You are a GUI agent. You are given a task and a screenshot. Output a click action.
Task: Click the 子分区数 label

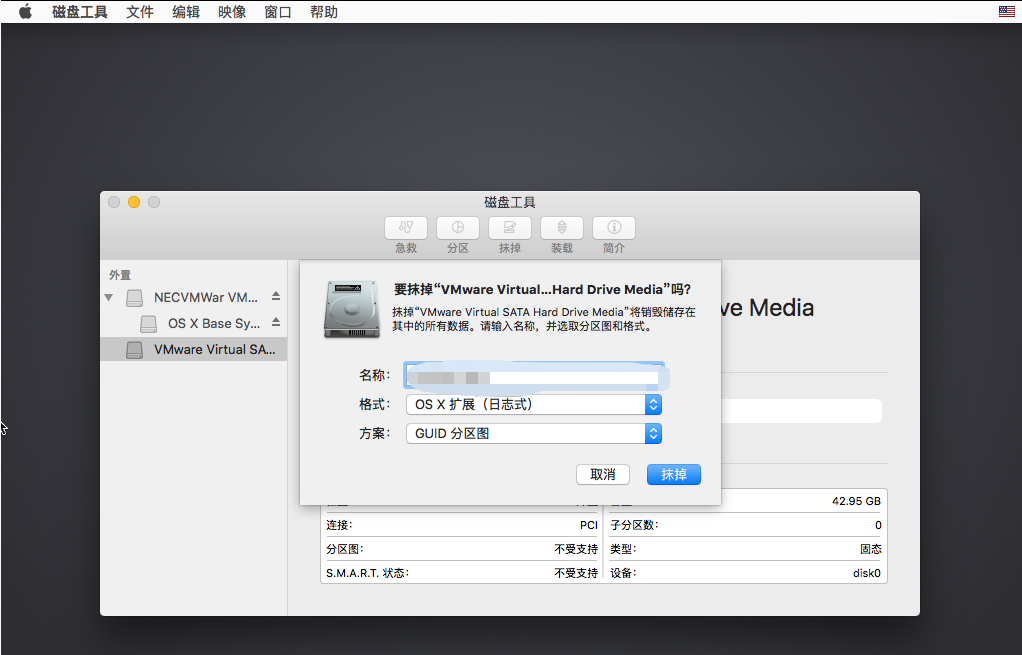click(634, 525)
